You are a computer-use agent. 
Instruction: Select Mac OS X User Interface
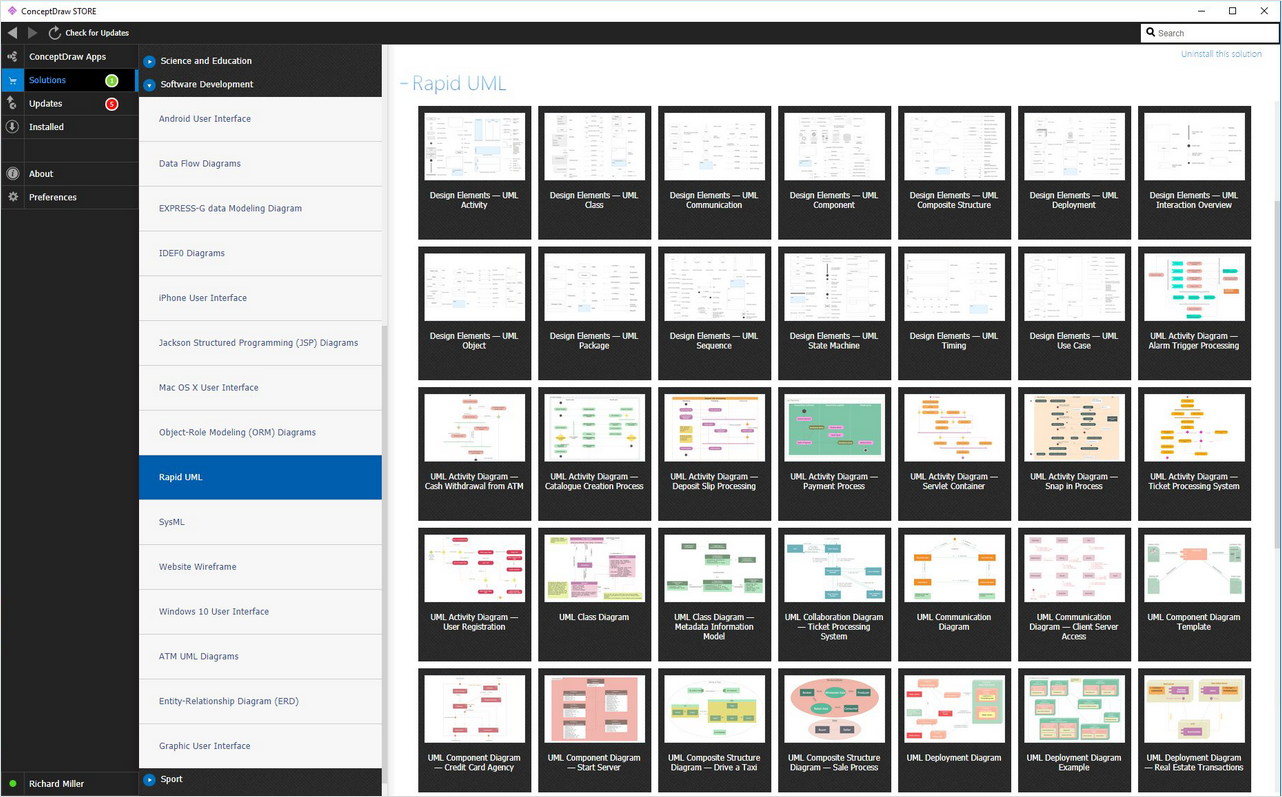(260, 388)
